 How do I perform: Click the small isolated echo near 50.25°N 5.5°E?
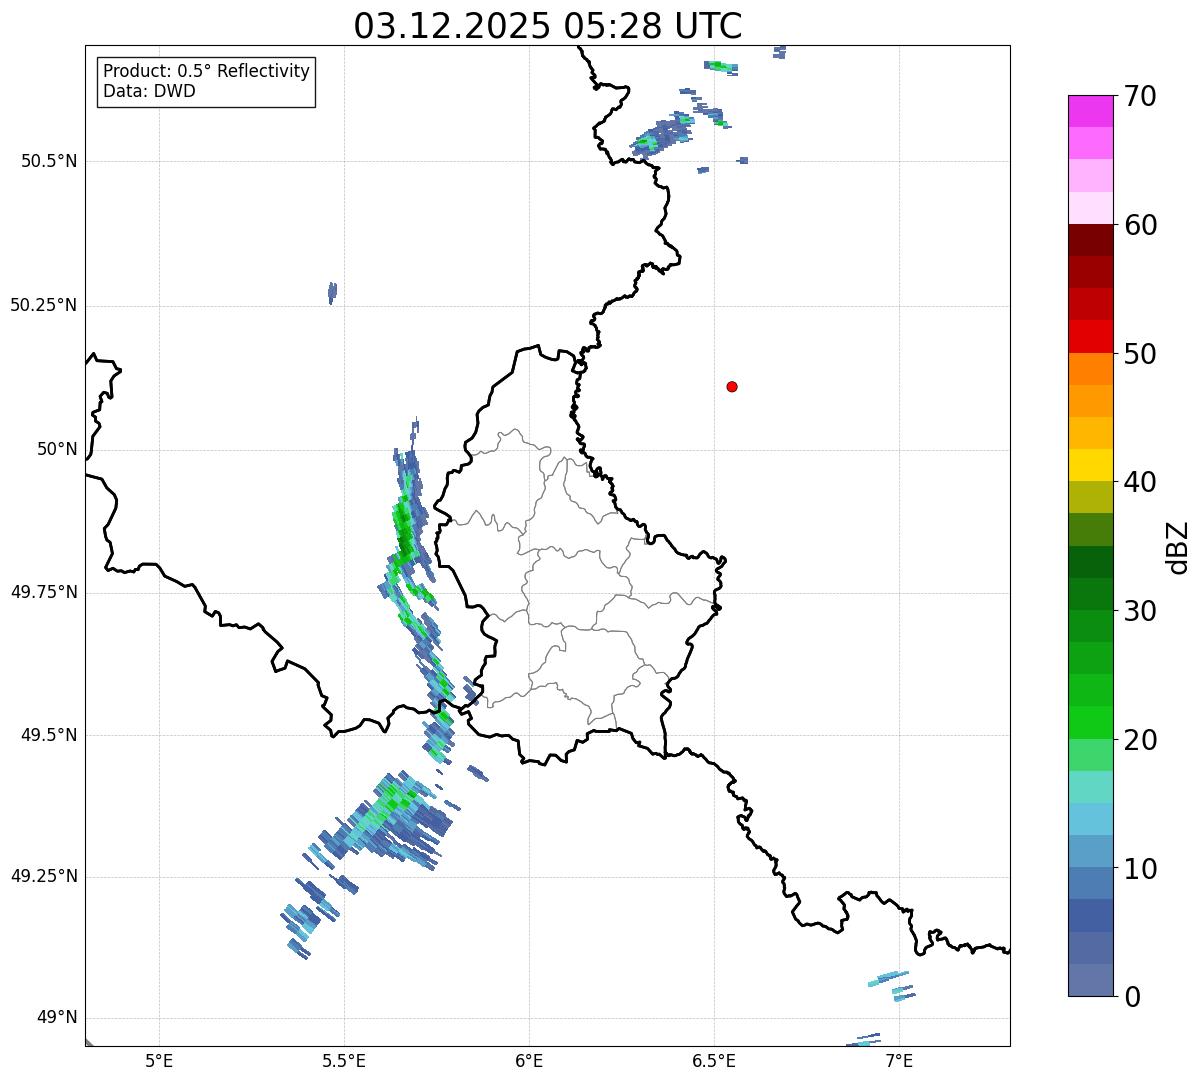332,292
